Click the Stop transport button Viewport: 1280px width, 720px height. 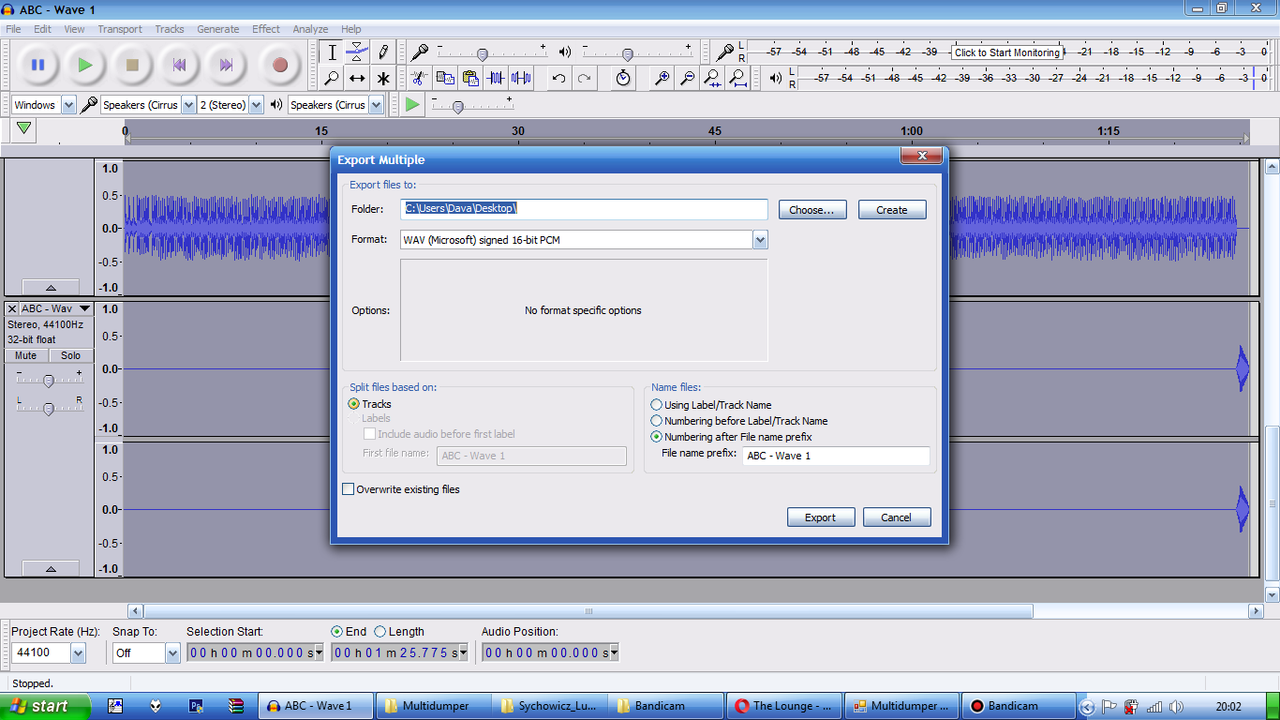(132, 65)
